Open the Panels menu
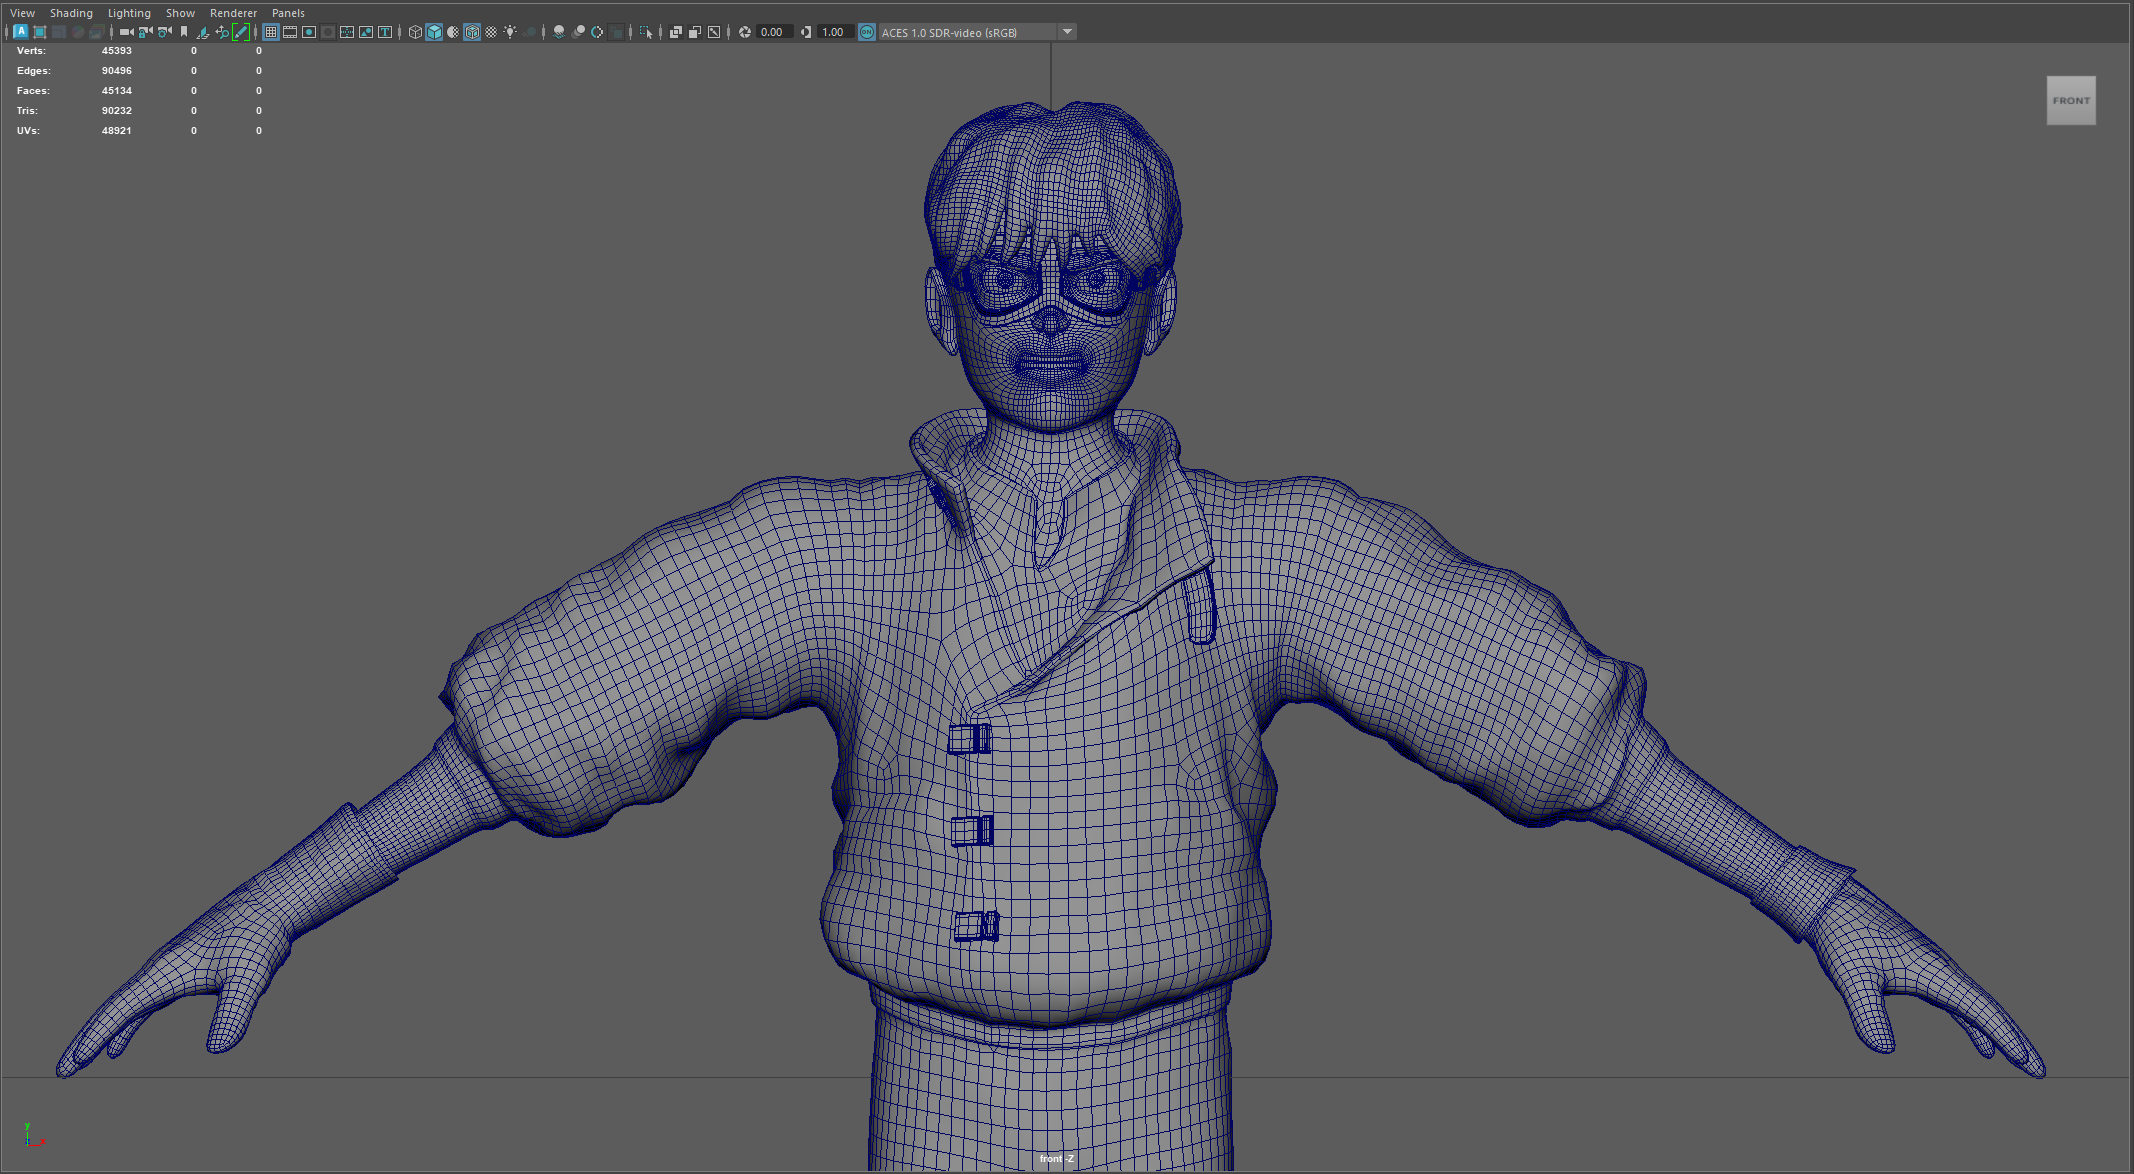 click(288, 13)
